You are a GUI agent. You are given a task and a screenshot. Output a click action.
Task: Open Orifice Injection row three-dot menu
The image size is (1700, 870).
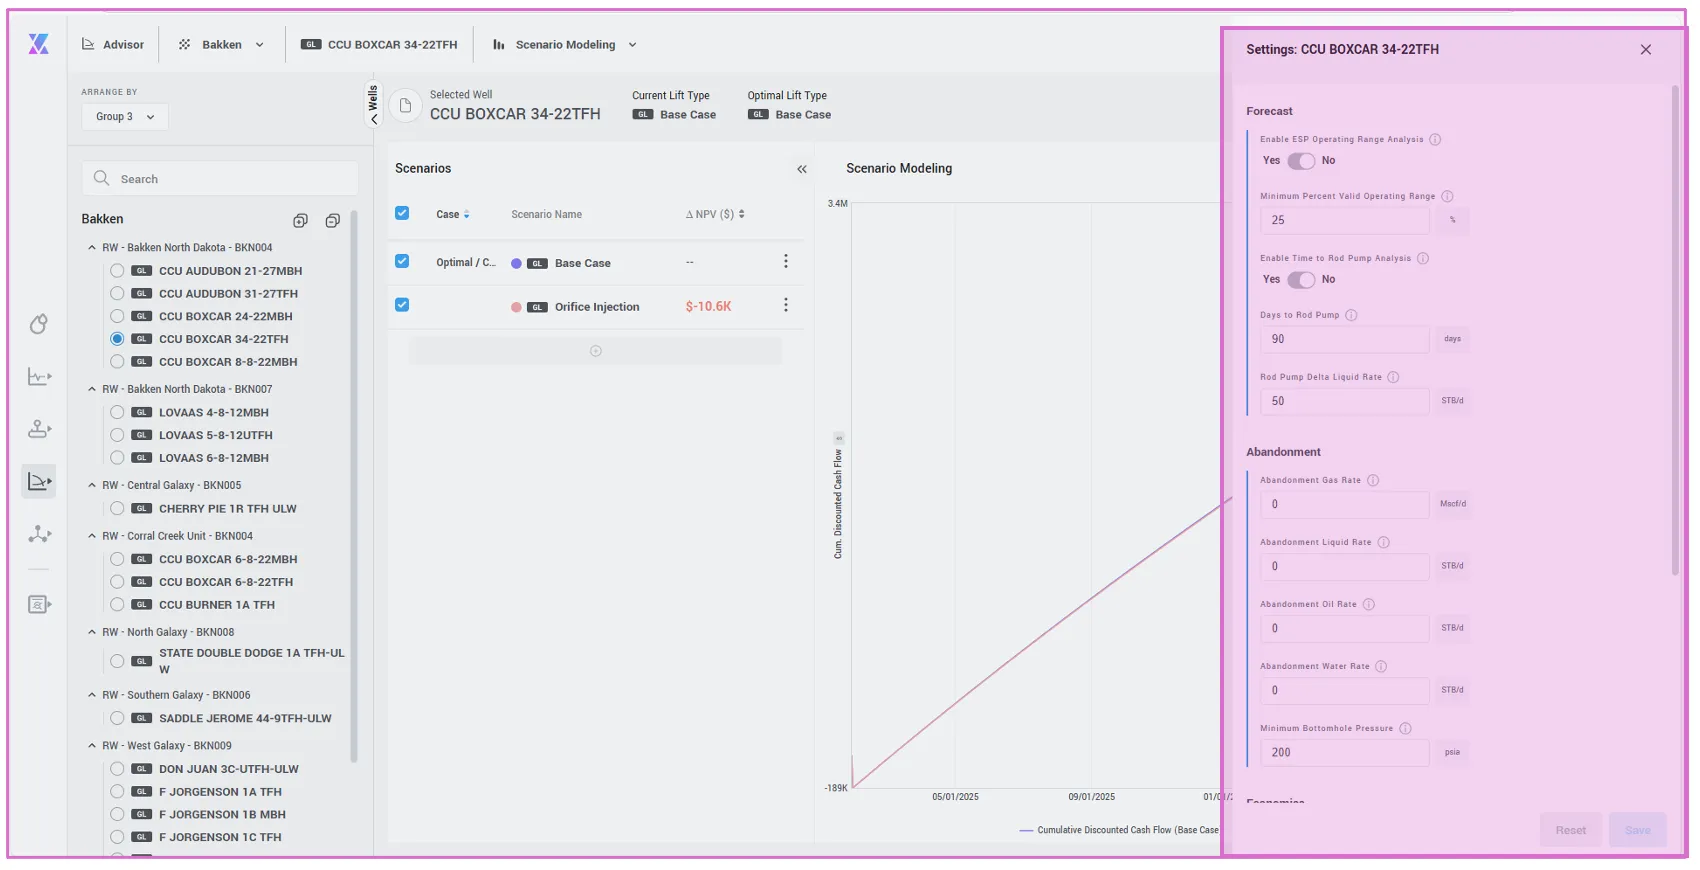(x=785, y=305)
